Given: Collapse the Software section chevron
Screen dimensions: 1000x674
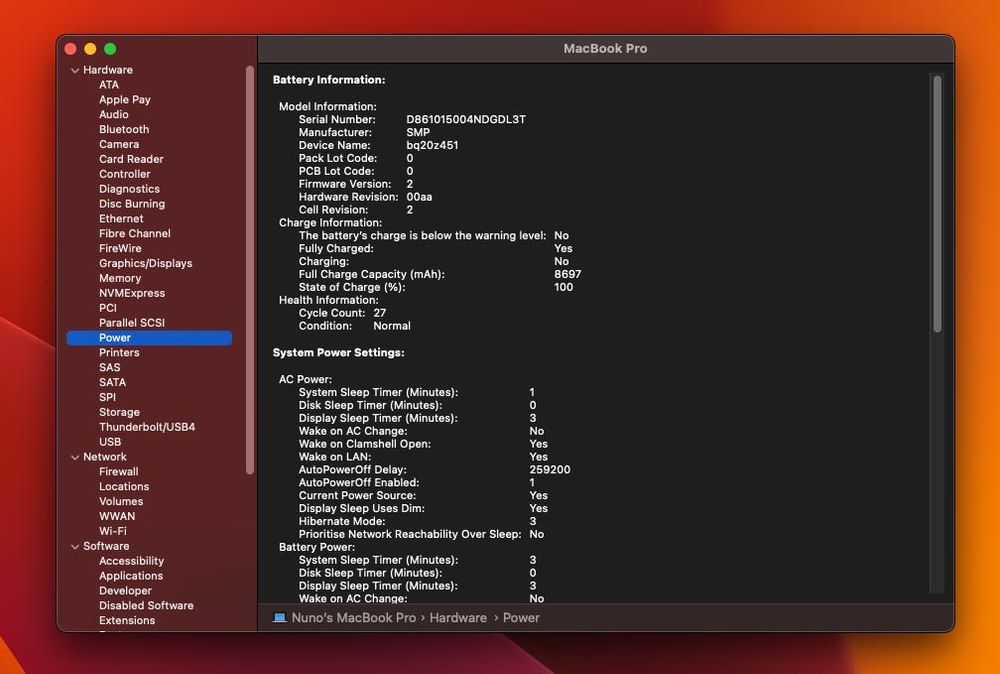Looking at the screenshot, I should pyautogui.click(x=75, y=546).
